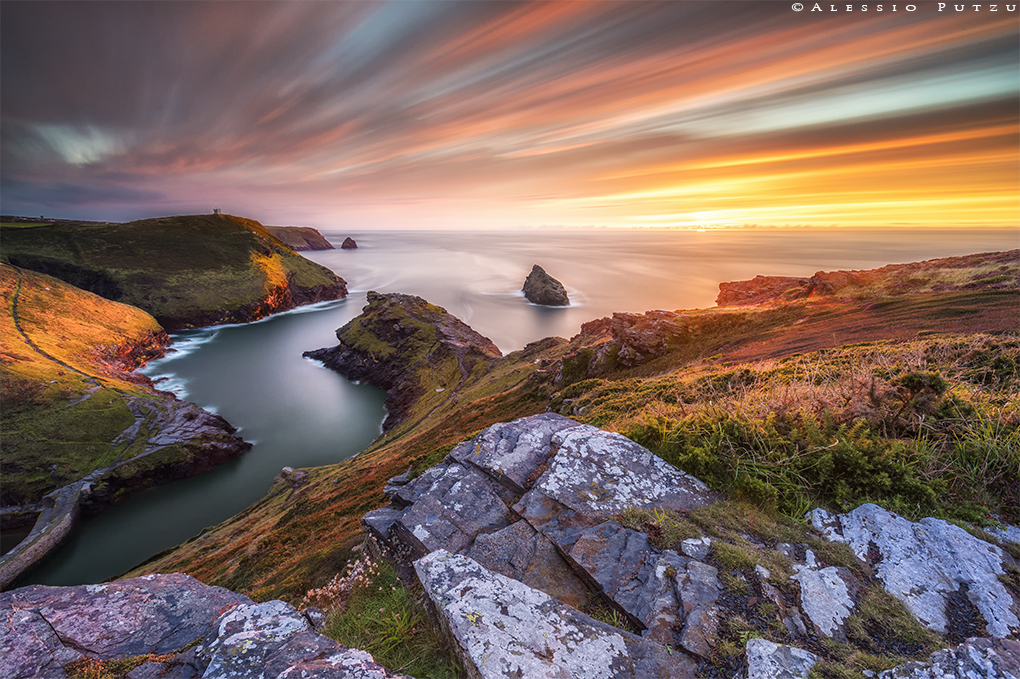1020x679 pixels.
Task: Click the Alessio Putzu copyright watermark
Action: point(905,7)
